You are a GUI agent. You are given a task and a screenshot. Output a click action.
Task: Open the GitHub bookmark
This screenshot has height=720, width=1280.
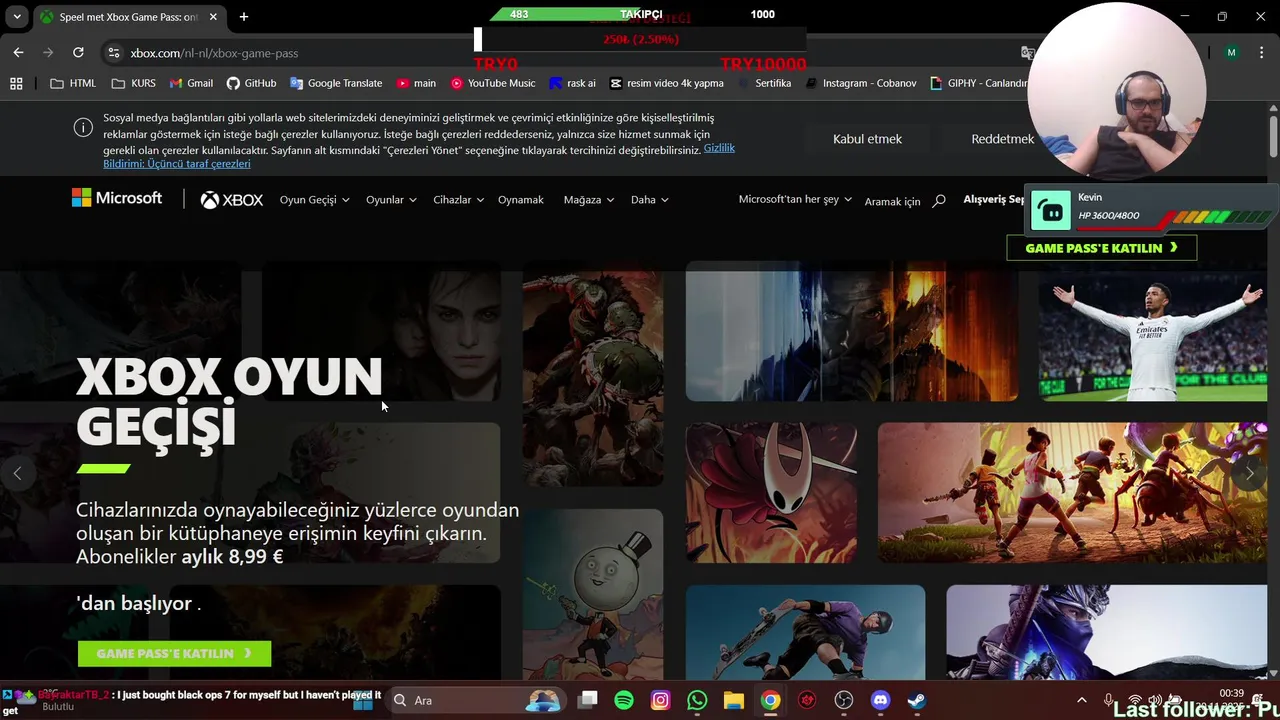coord(251,83)
